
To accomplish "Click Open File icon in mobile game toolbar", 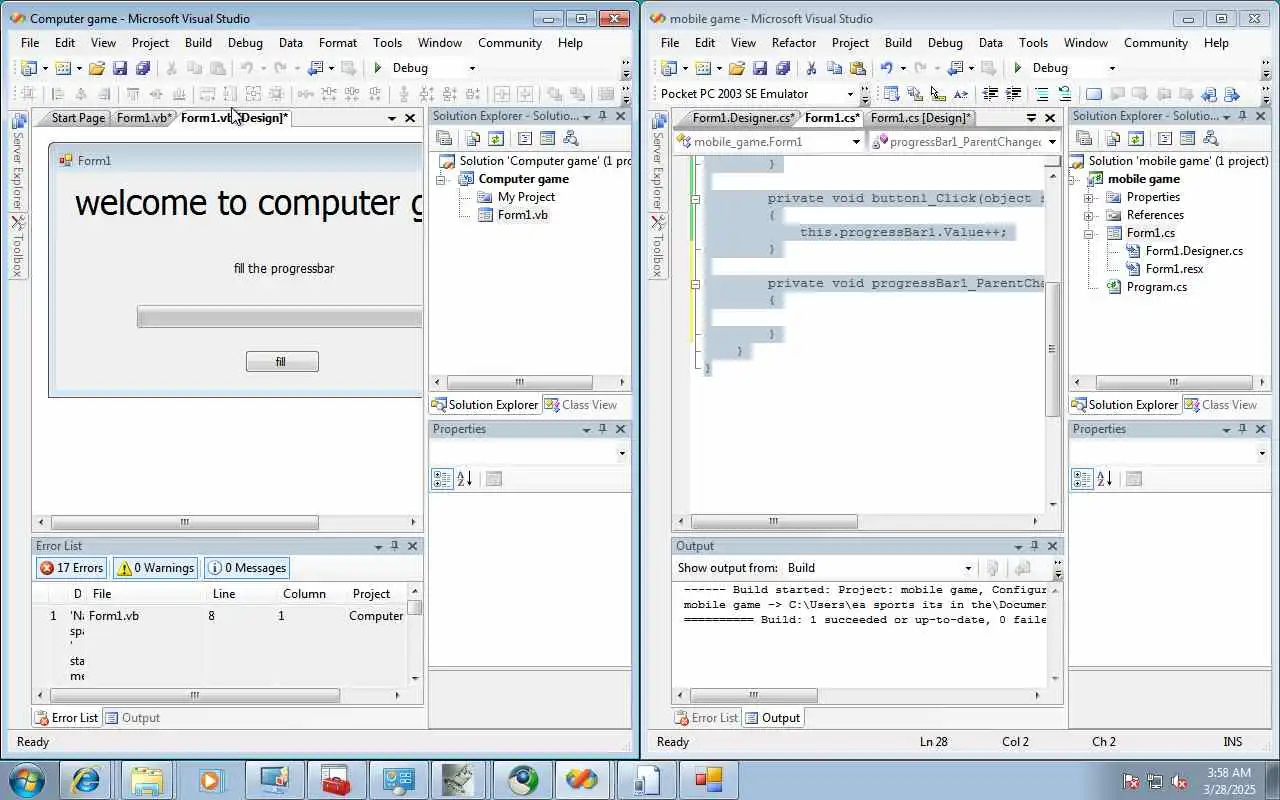I will [736, 68].
